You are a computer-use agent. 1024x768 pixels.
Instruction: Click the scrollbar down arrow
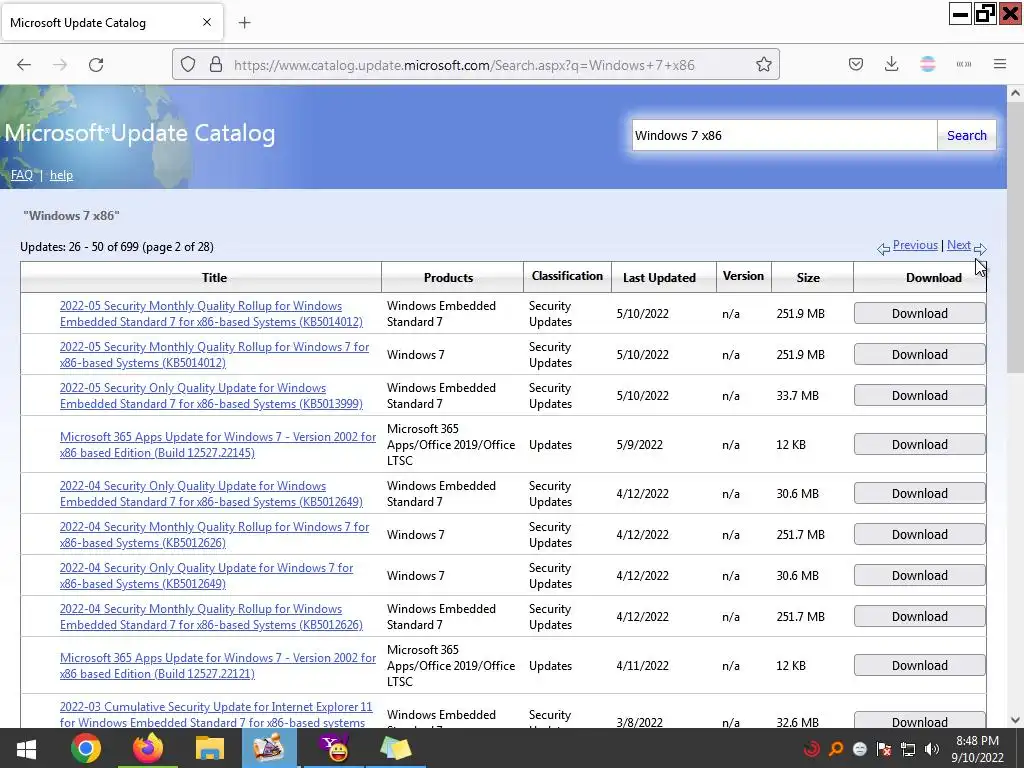tap(1015, 720)
